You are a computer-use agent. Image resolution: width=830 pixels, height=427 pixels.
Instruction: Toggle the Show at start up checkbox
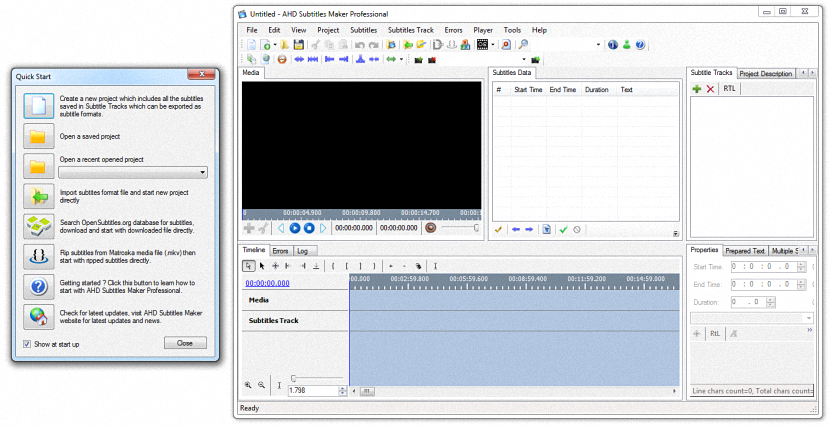coord(27,344)
